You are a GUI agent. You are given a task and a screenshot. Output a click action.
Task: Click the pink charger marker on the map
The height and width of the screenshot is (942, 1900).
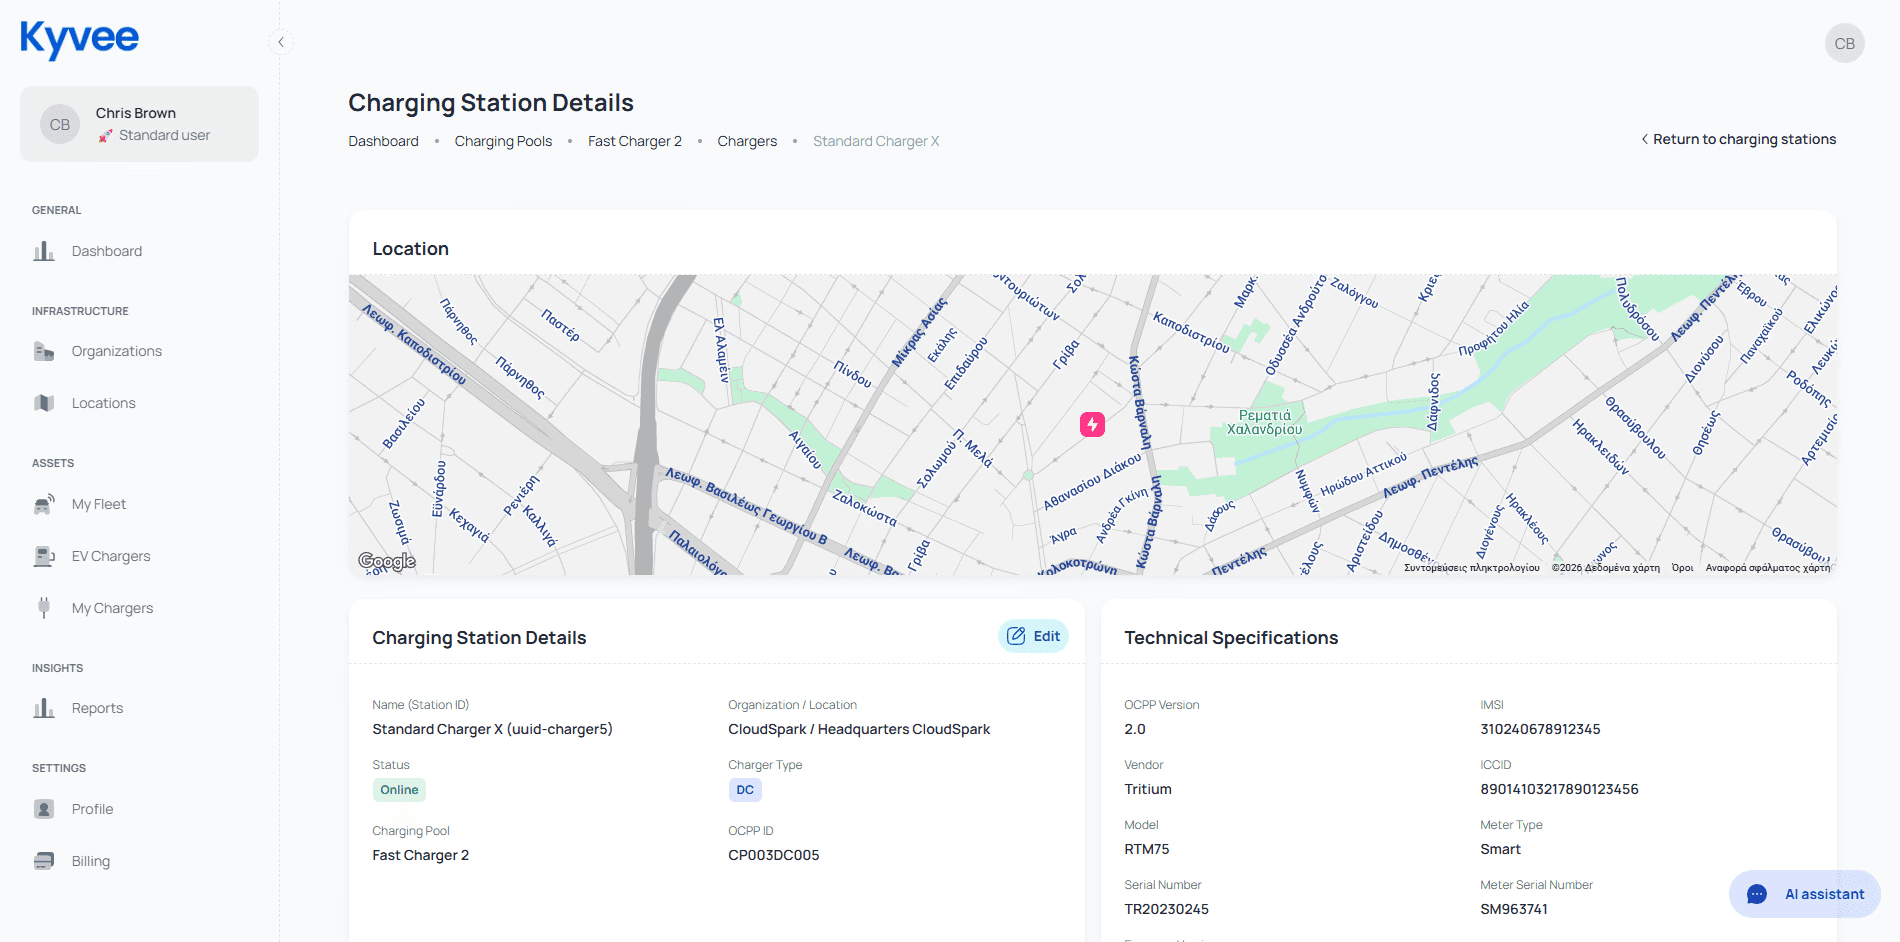(x=1092, y=425)
